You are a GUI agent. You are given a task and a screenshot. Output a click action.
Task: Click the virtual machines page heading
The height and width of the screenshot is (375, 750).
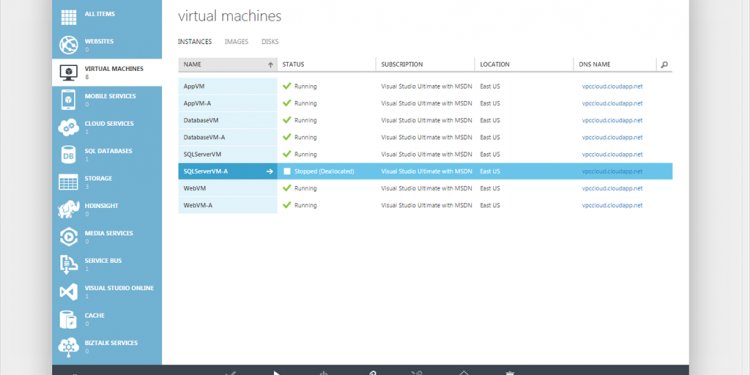point(230,16)
